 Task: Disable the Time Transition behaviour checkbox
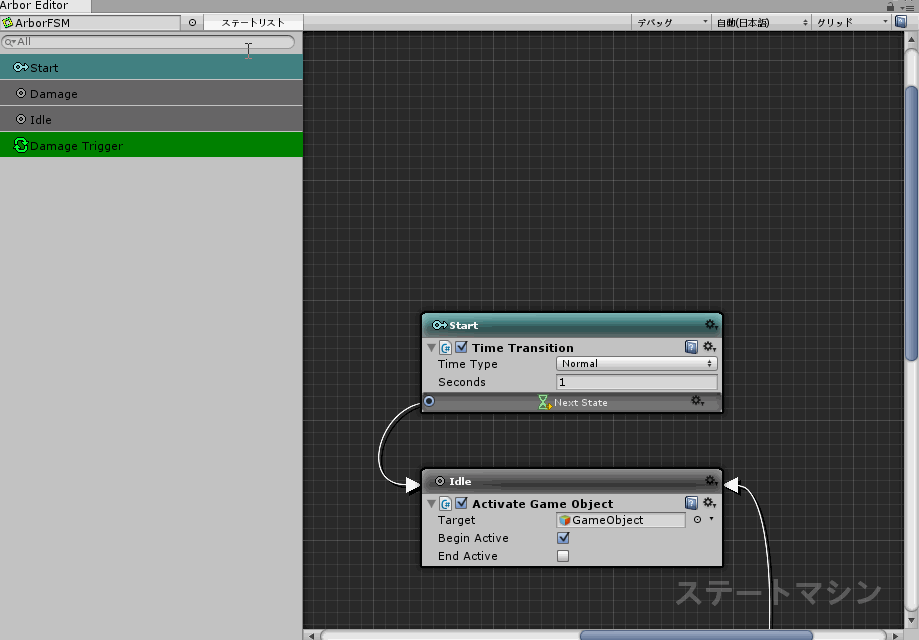pos(461,348)
